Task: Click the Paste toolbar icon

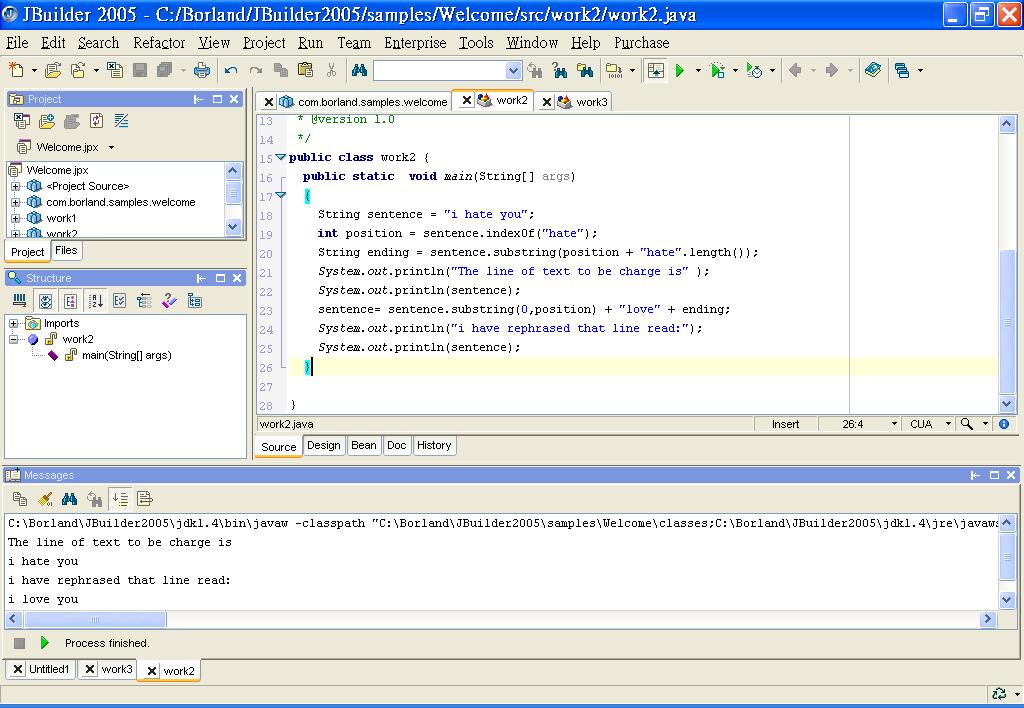Action: [305, 70]
